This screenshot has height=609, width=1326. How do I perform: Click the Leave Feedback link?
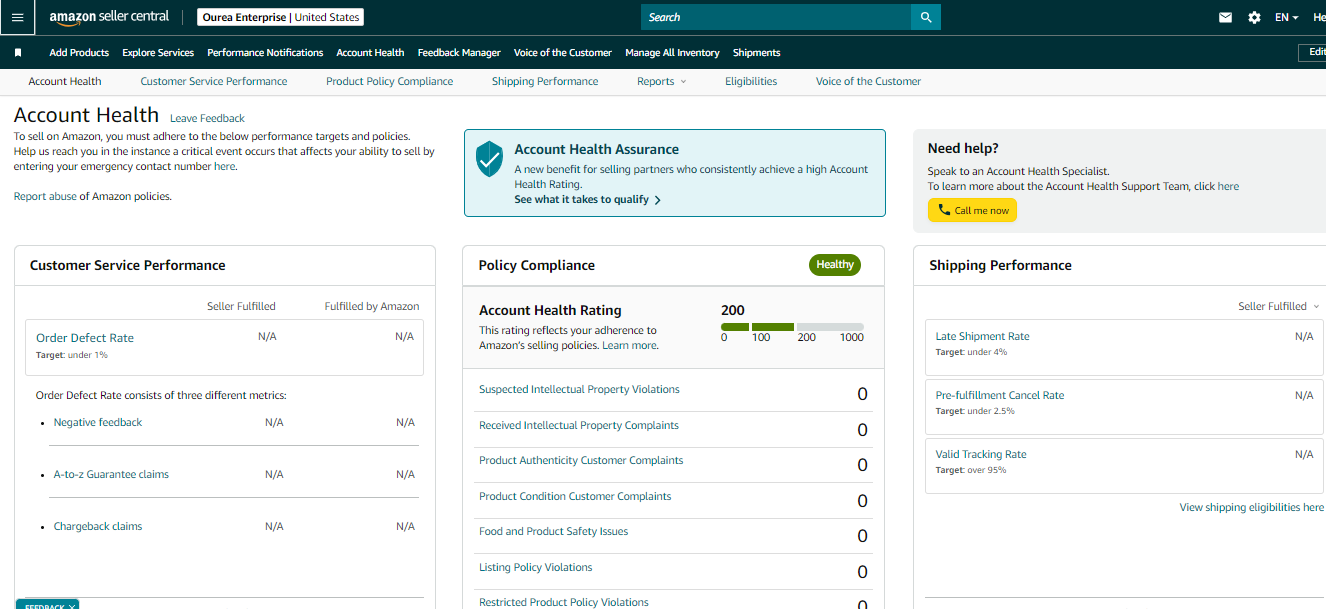207,118
